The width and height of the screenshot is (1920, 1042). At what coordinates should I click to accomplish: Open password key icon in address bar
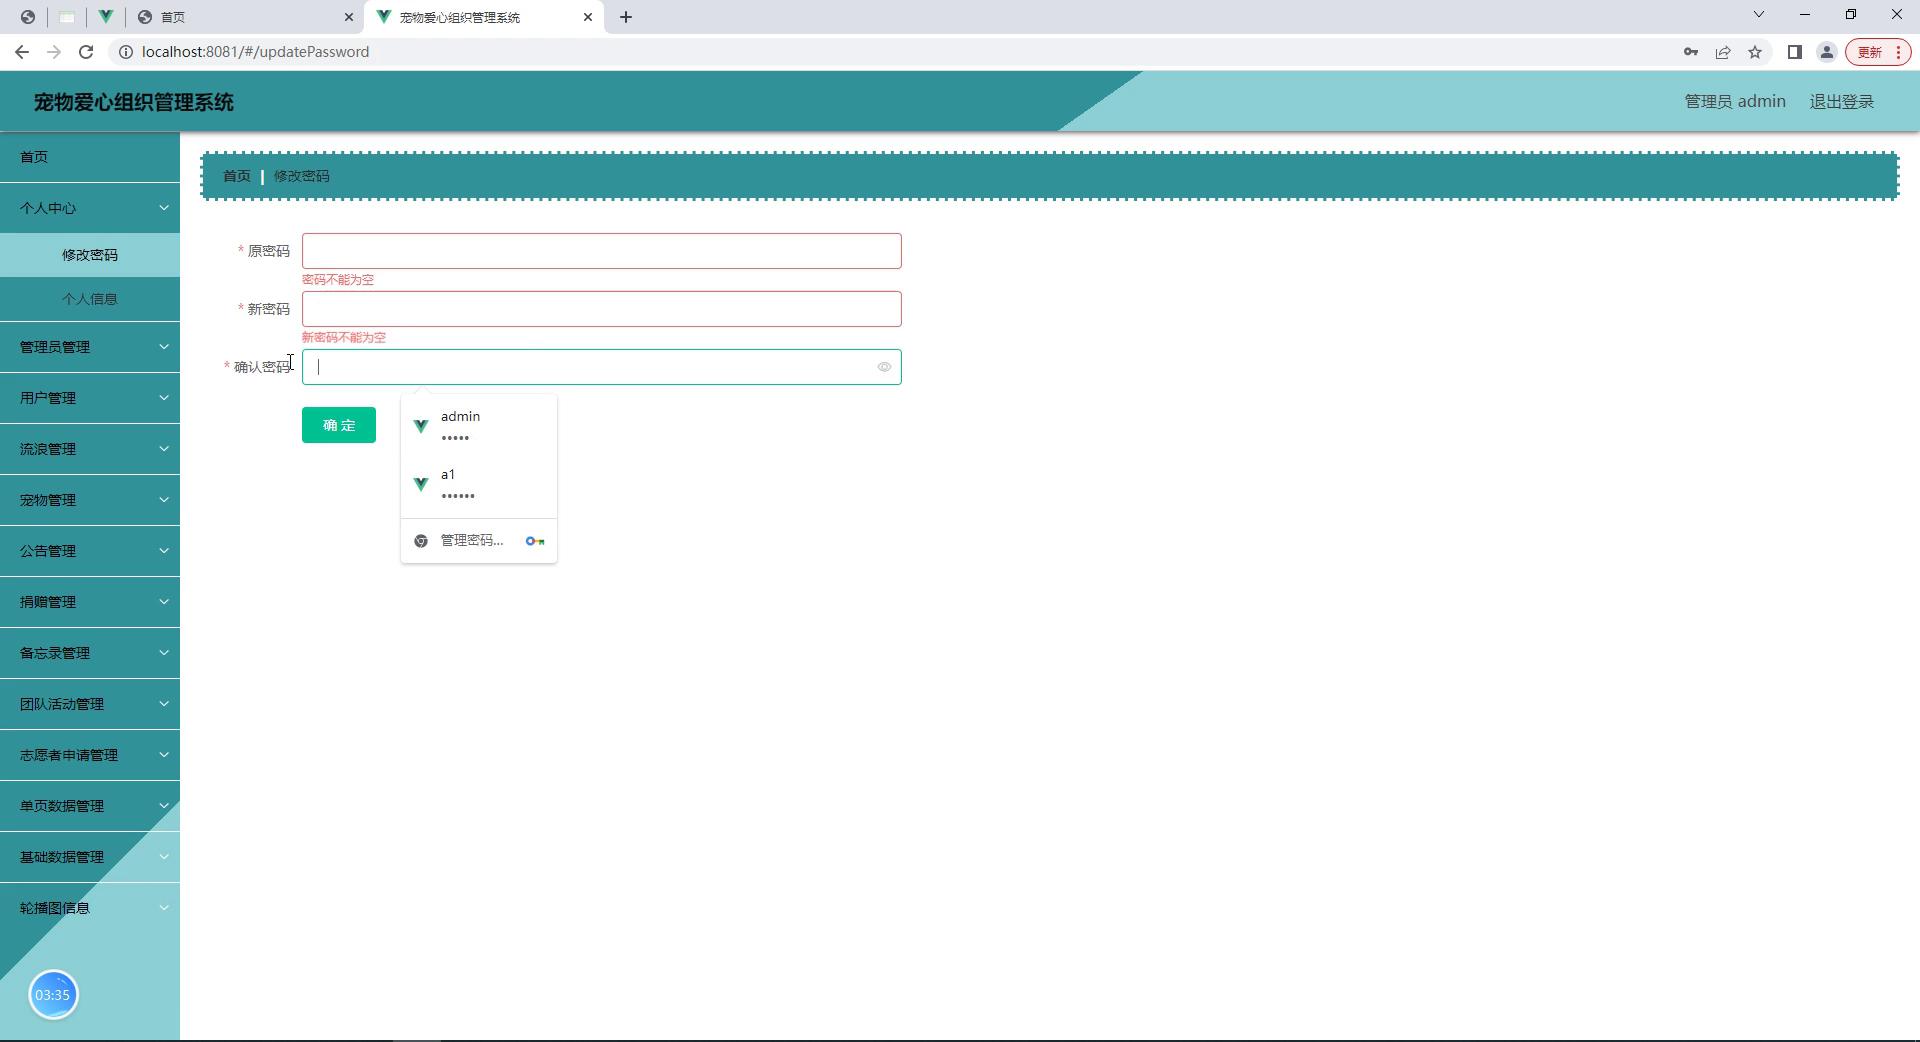(1691, 52)
